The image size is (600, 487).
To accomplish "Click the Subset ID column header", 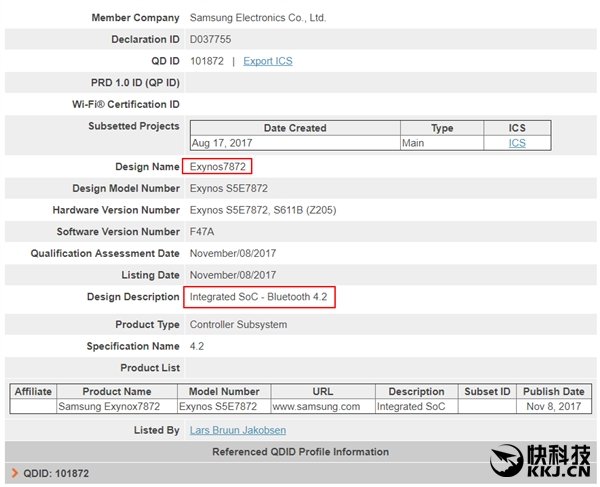I will [488, 392].
